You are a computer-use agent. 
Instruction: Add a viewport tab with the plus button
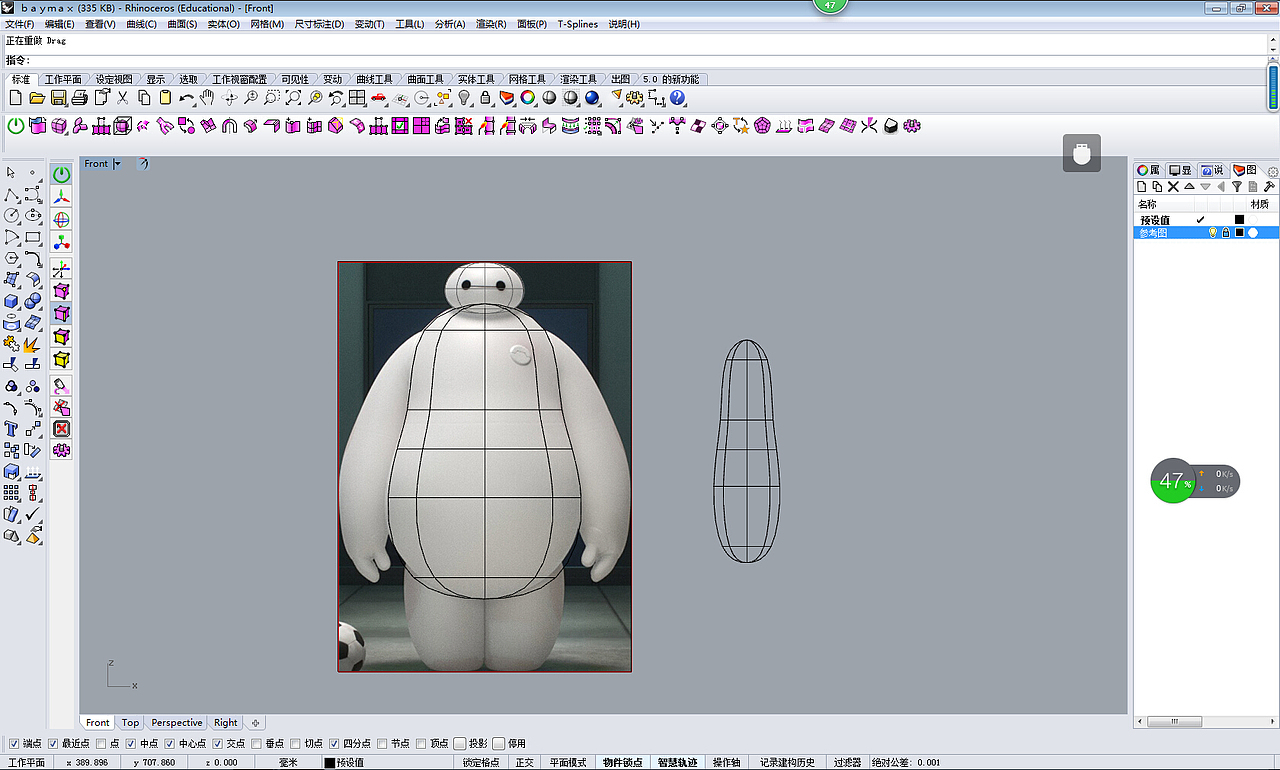pos(255,723)
